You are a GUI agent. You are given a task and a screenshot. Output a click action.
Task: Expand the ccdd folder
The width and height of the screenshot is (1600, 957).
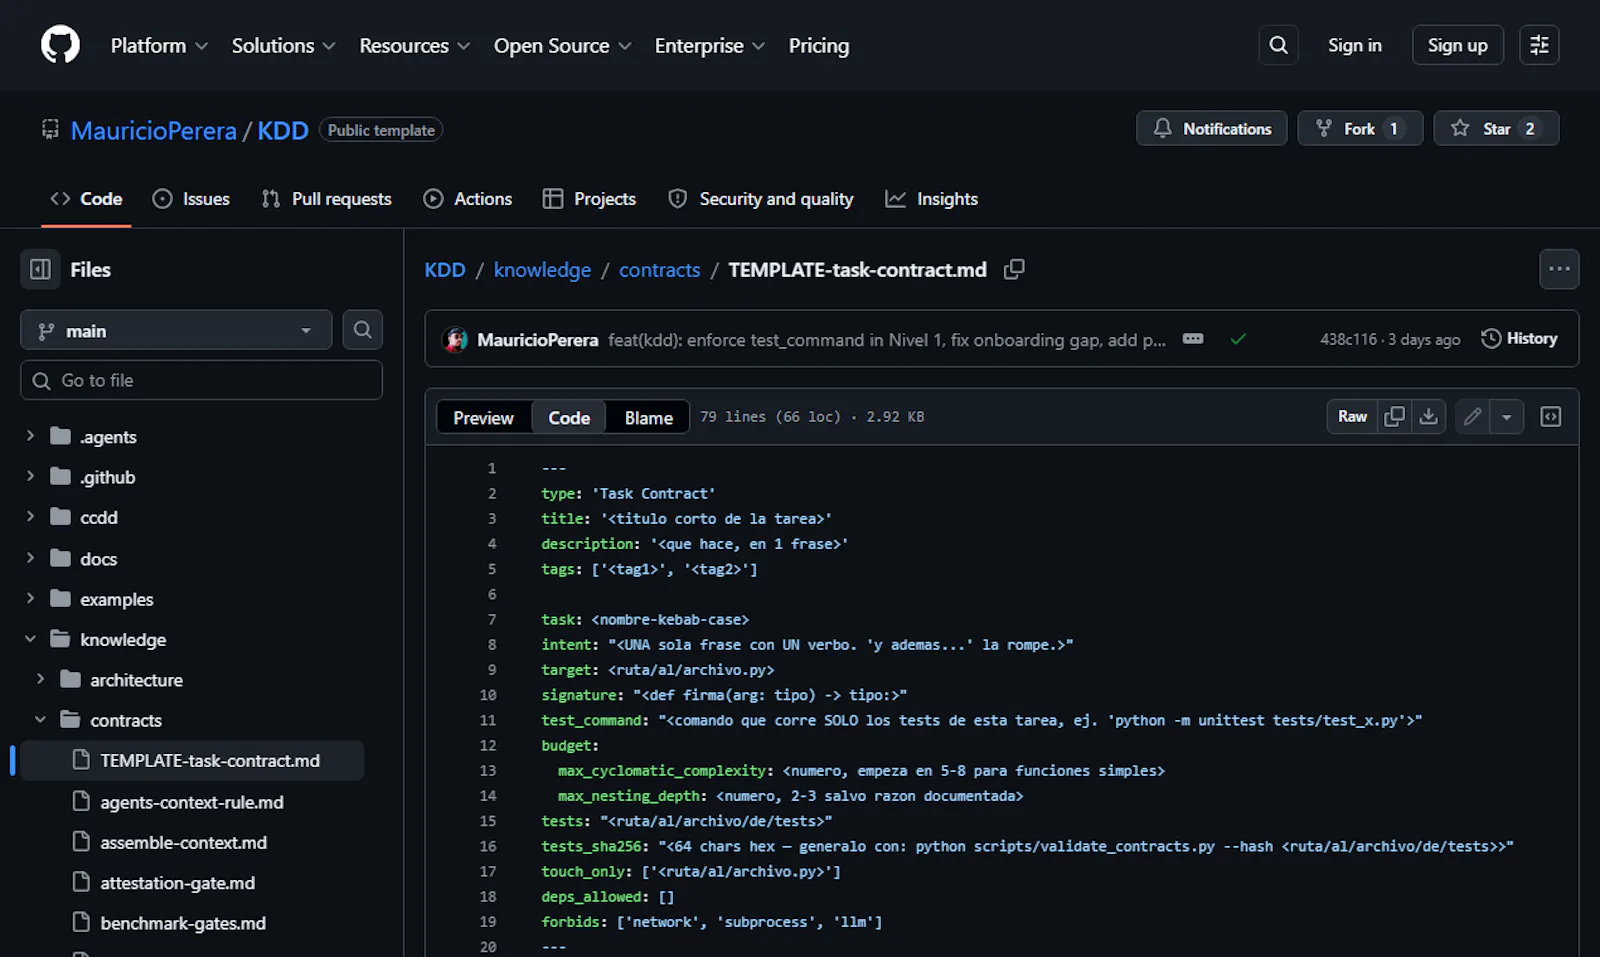[x=30, y=516]
